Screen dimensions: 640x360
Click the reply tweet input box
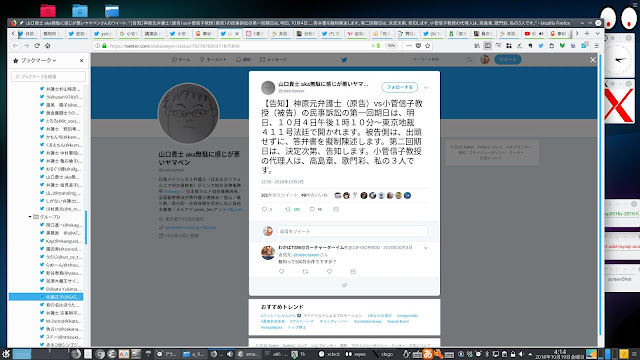coord(352,231)
